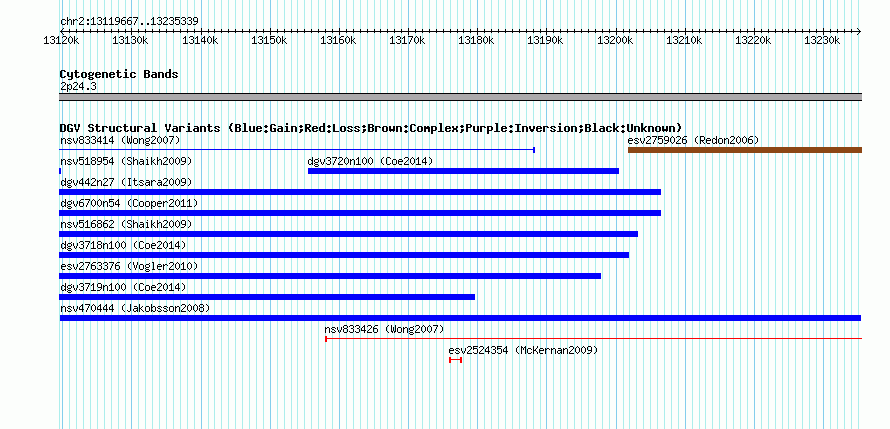
Task: Click the chr2:13119667..13235339 coordinate label
Action: [x=129, y=22]
